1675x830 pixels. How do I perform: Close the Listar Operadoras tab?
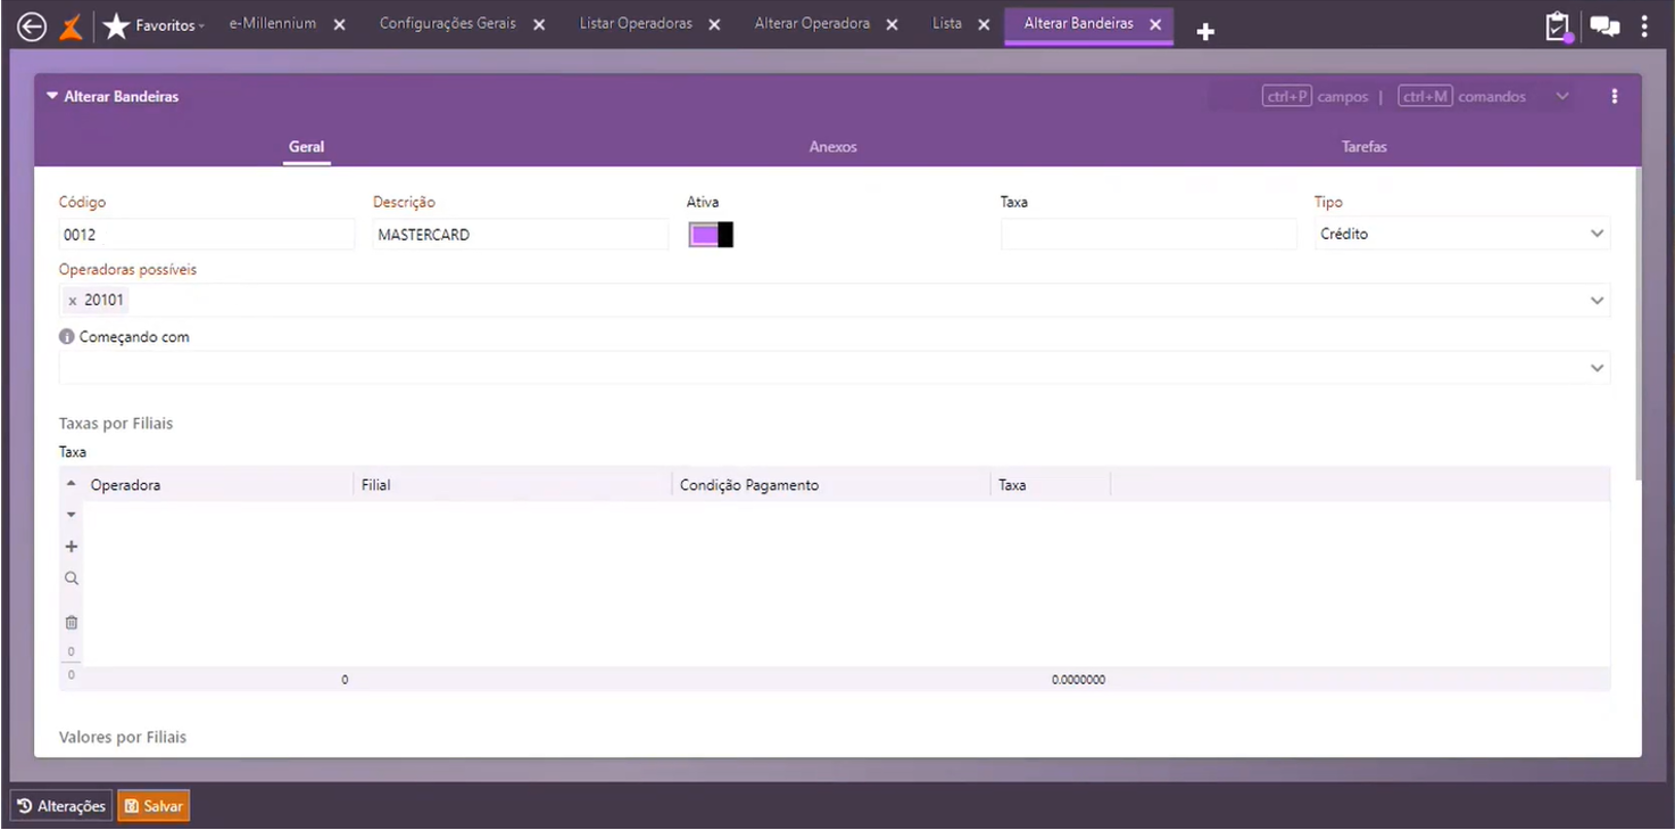[714, 24]
